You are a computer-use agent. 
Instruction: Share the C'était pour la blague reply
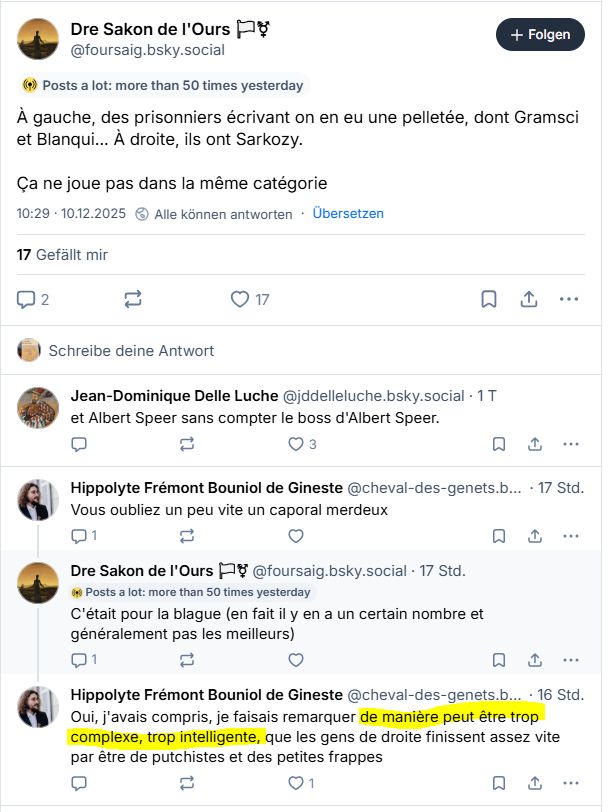pyautogui.click(x=534, y=660)
